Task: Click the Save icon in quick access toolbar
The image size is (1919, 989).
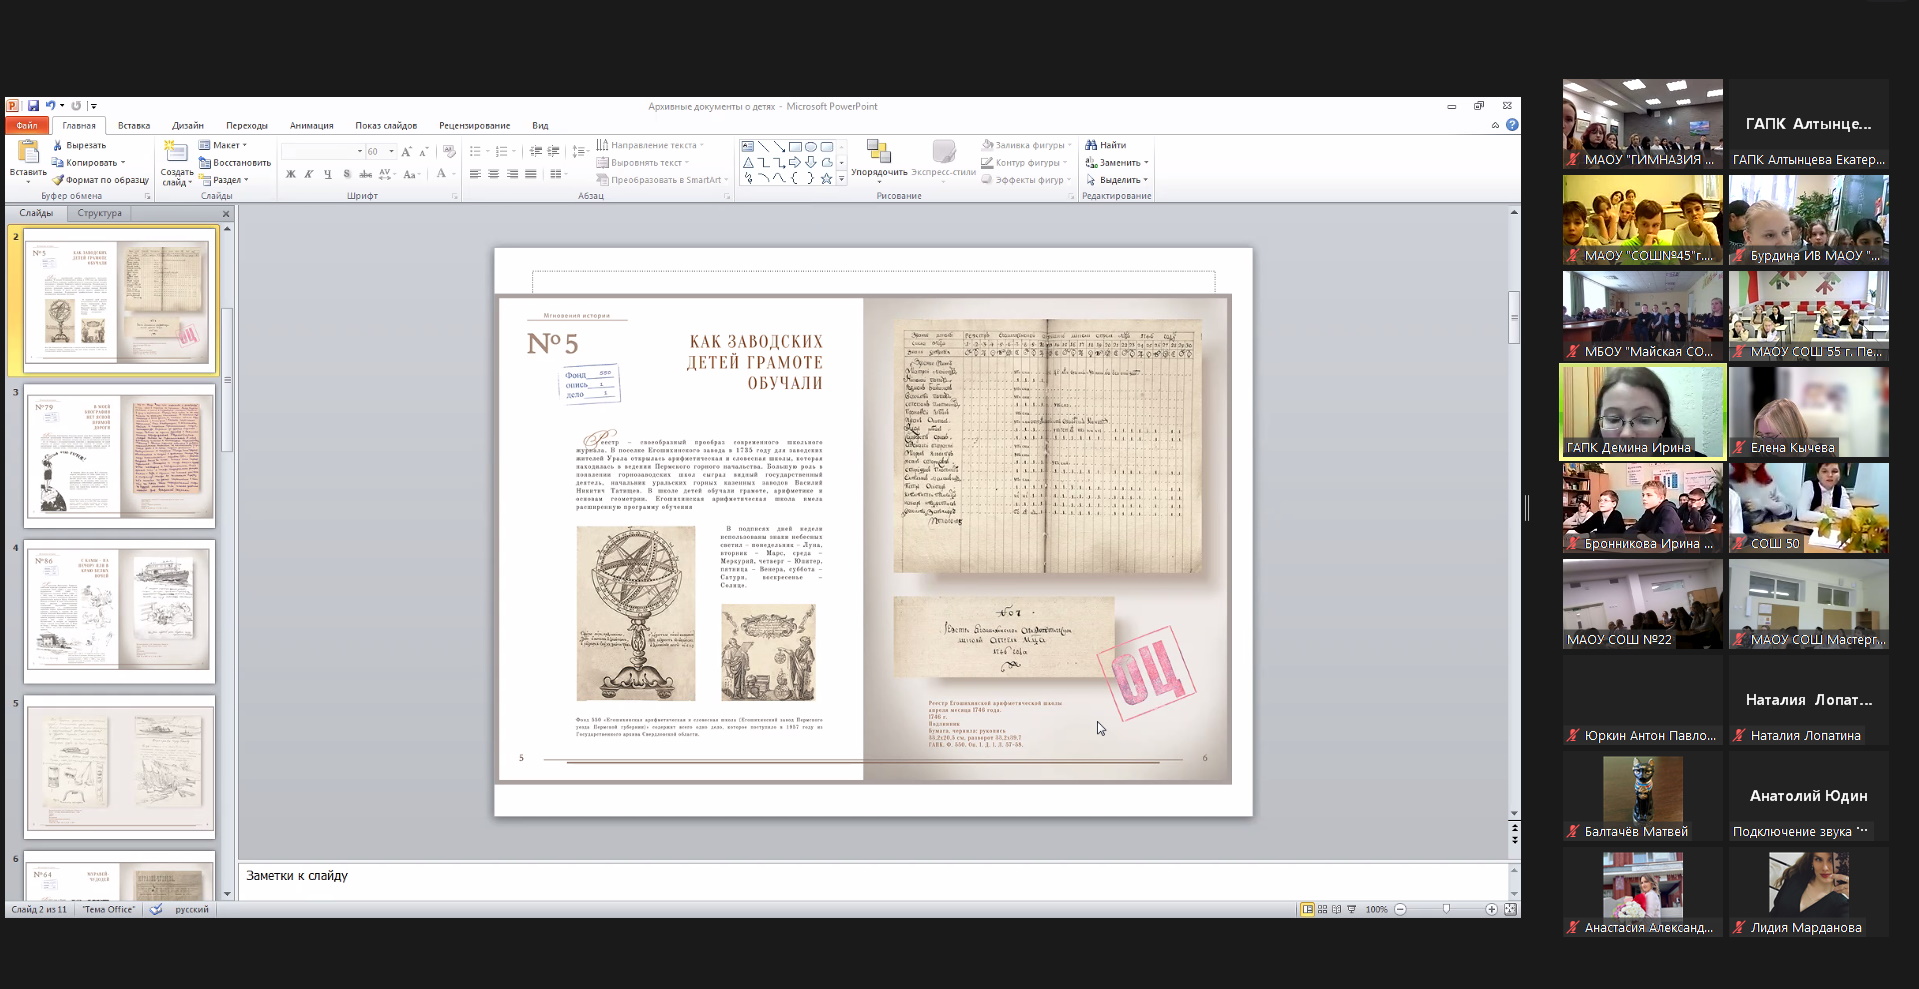Action: 33,106
